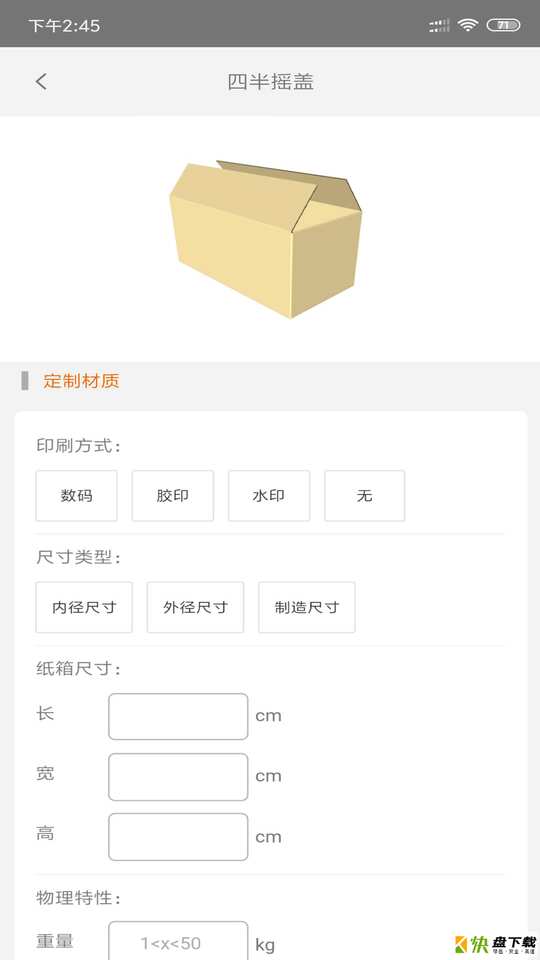Tap the 定制材质 section heading
This screenshot has width=540, height=960.
point(81,381)
